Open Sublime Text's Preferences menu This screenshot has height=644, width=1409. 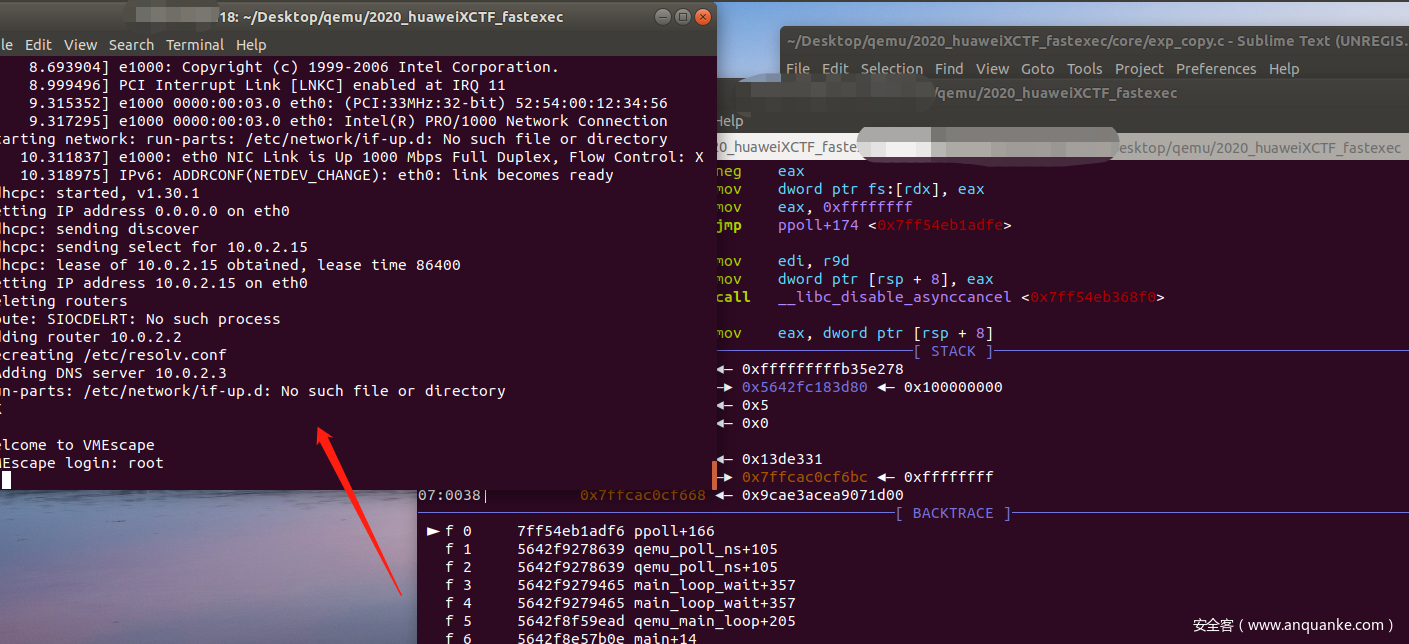coord(1216,69)
